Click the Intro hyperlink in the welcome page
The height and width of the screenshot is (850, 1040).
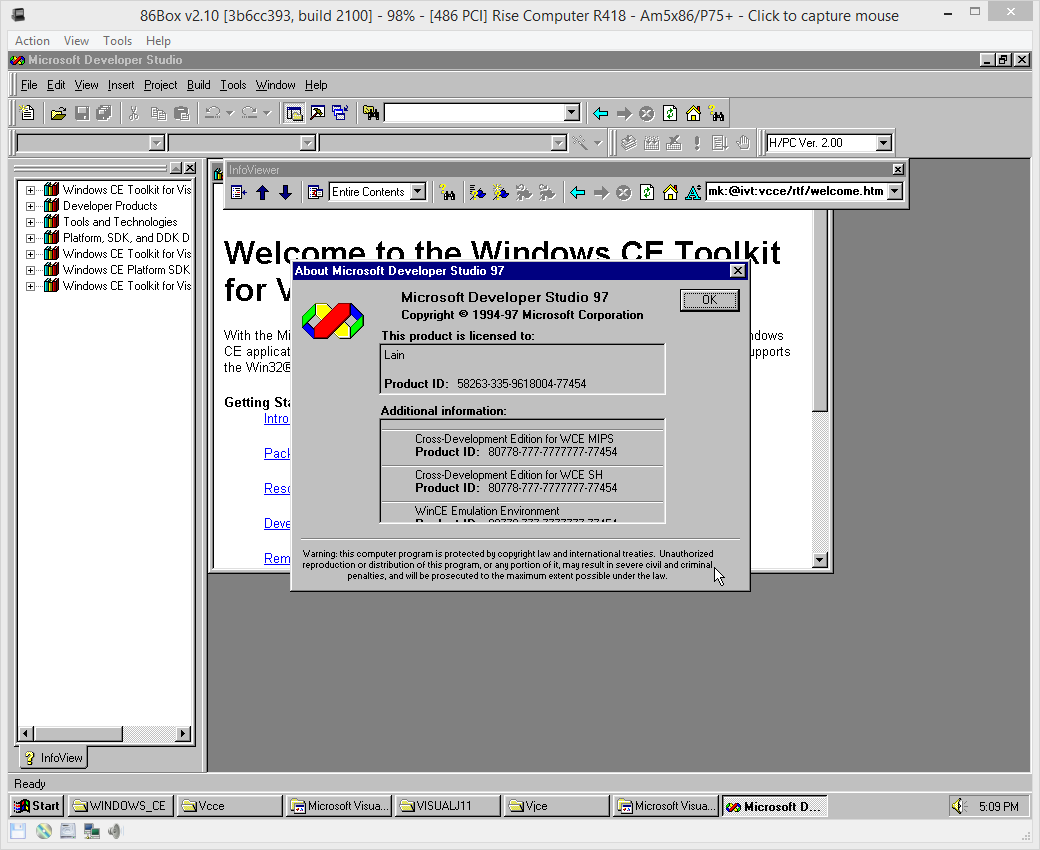click(x=277, y=418)
